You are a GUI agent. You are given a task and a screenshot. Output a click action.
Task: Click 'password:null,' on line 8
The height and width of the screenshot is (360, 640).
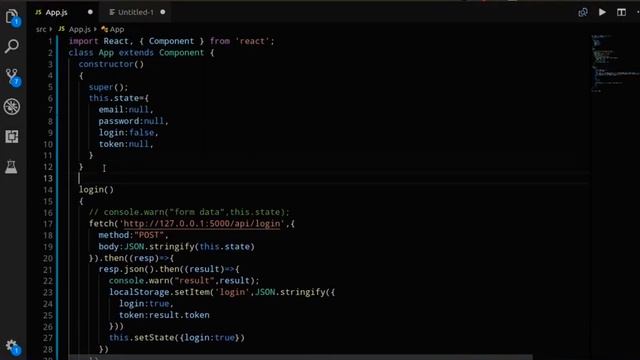[133, 121]
